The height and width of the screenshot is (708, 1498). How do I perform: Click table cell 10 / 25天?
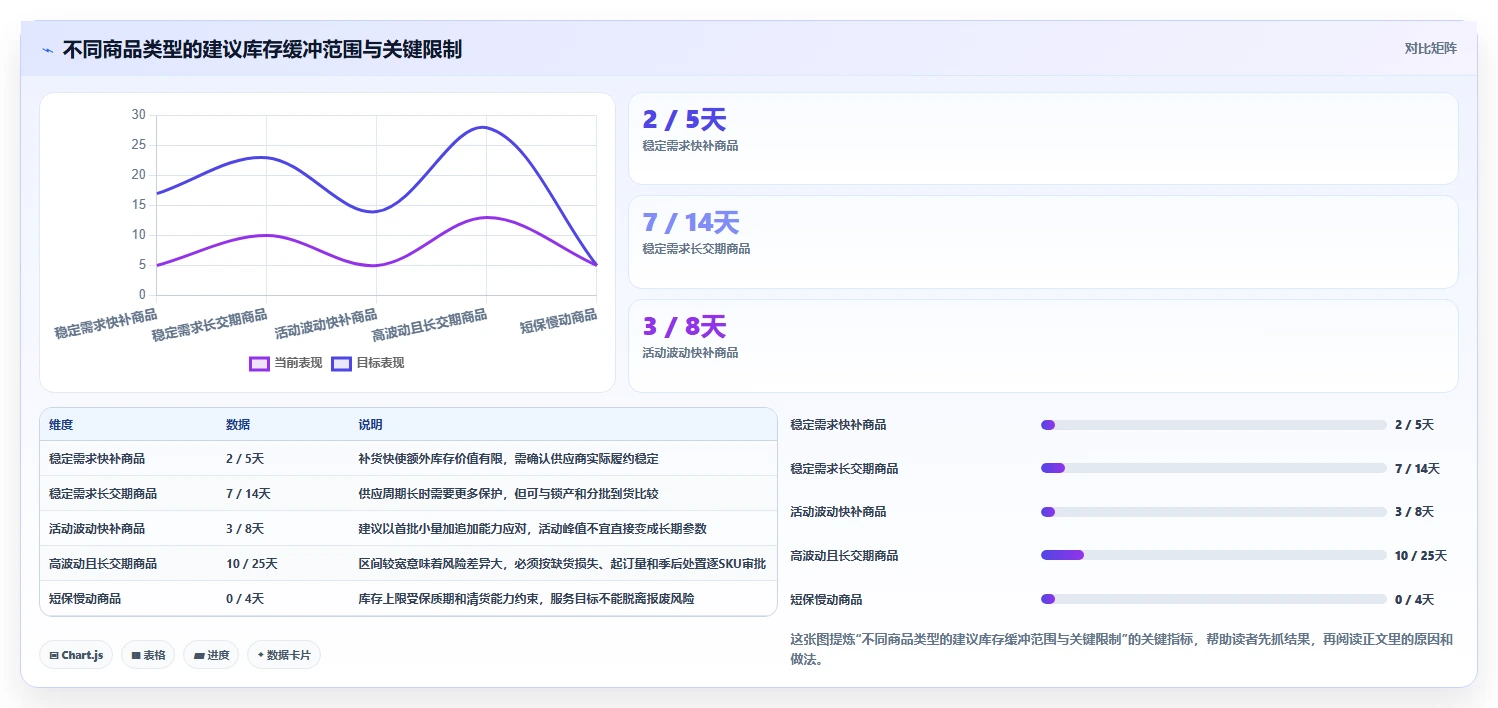point(252,564)
